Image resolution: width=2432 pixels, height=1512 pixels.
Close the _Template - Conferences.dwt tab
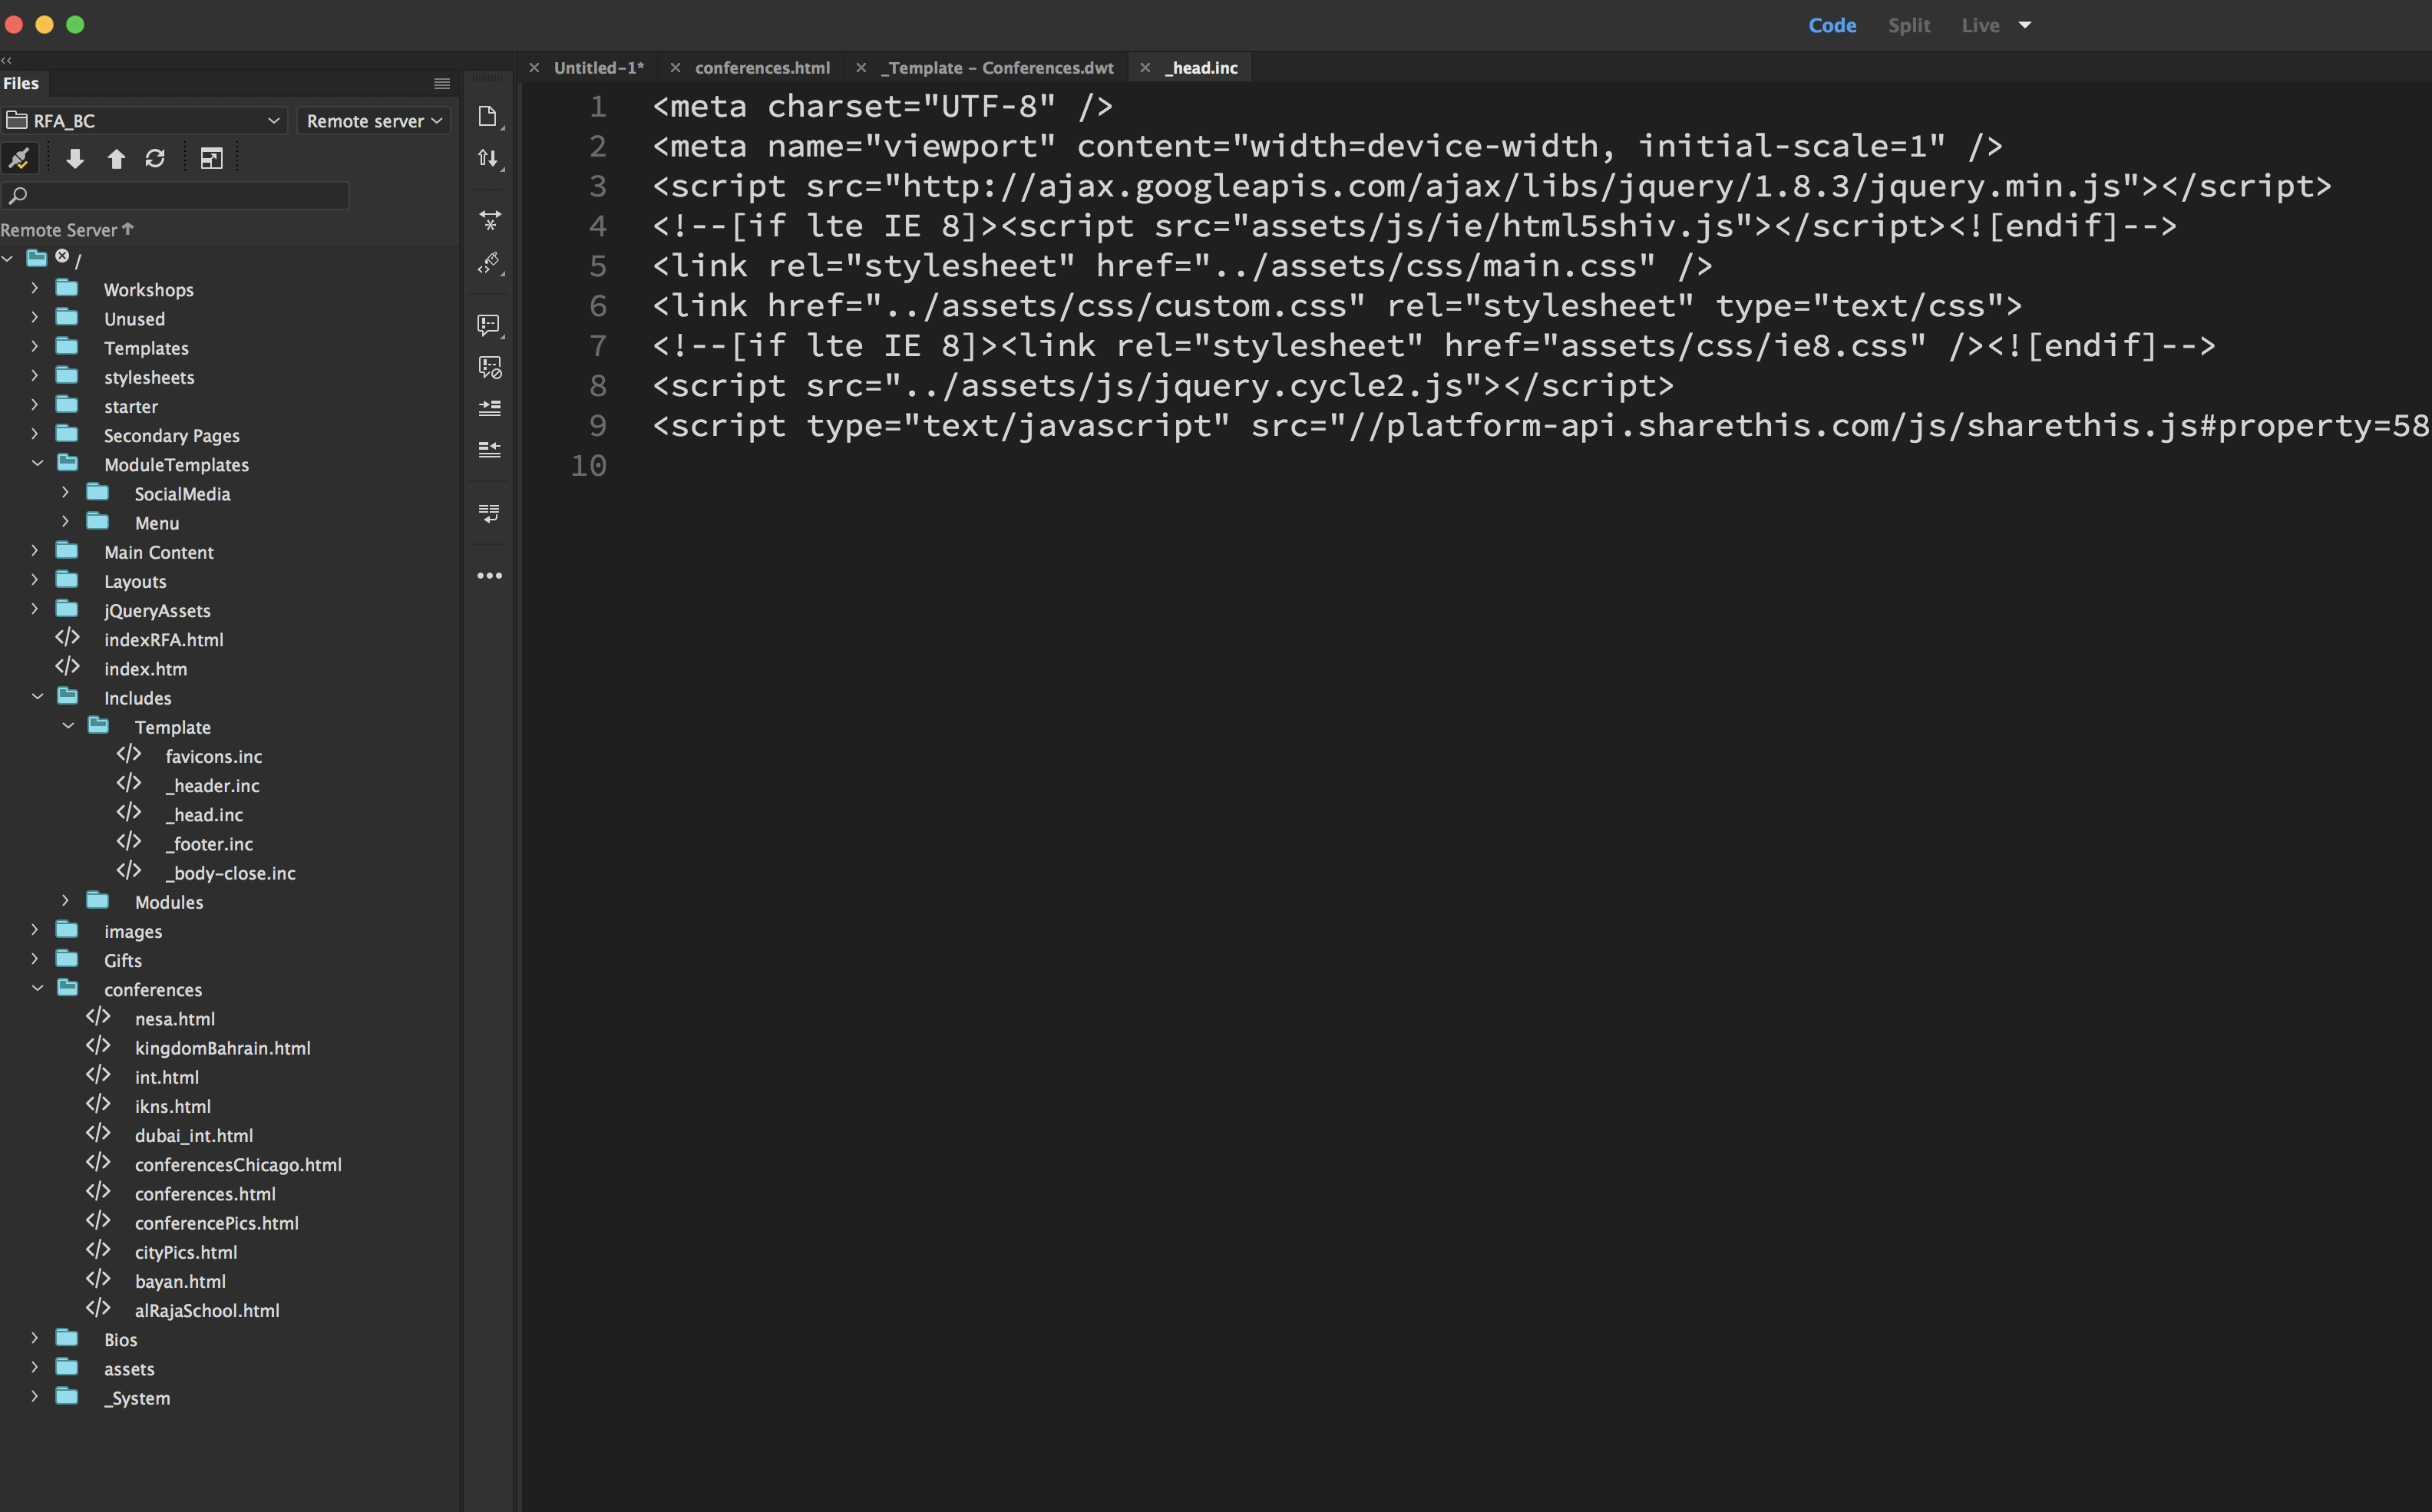tap(861, 68)
